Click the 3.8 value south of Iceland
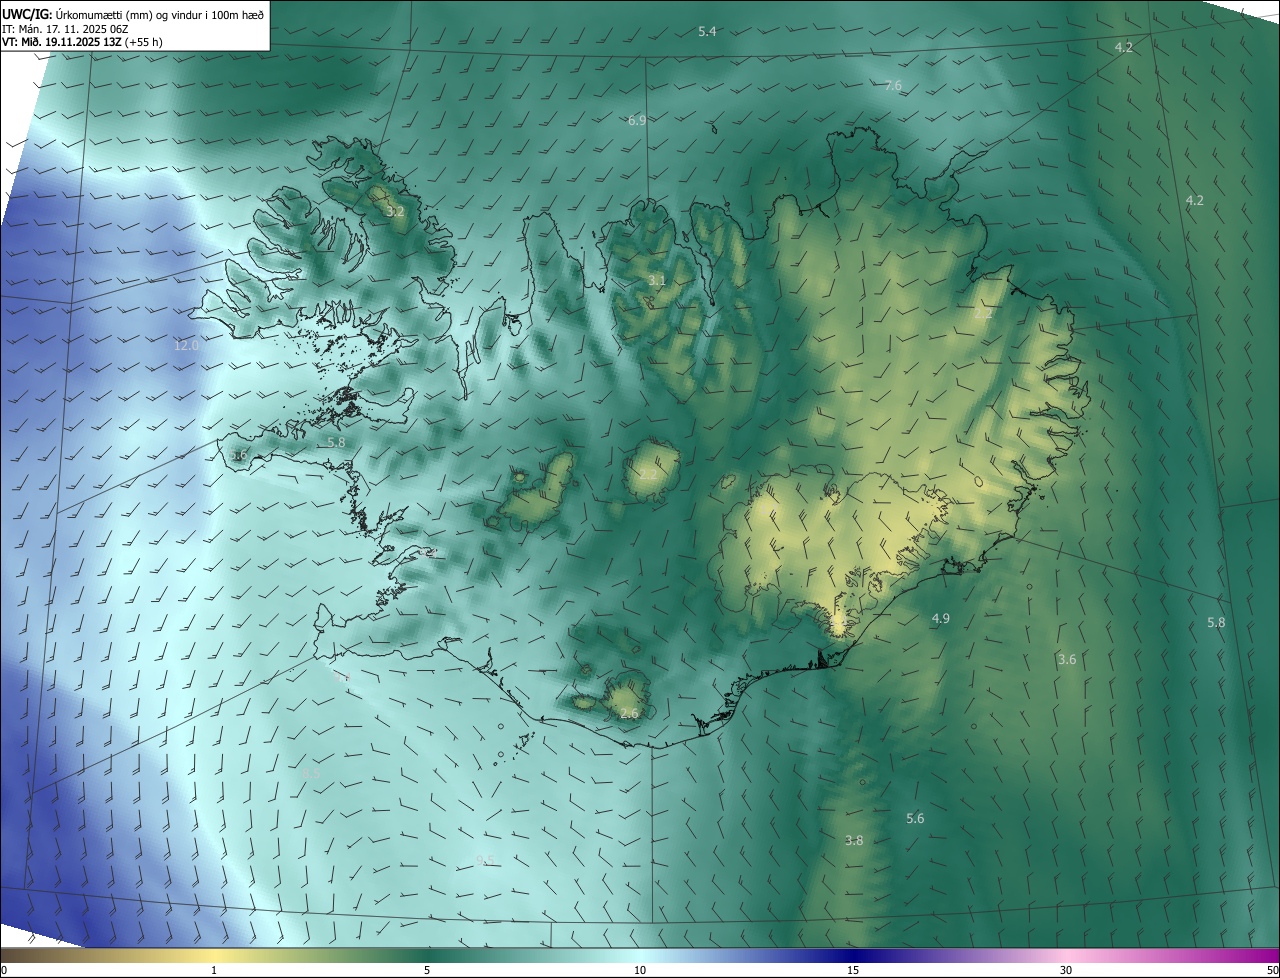The width and height of the screenshot is (1280, 978). [854, 841]
